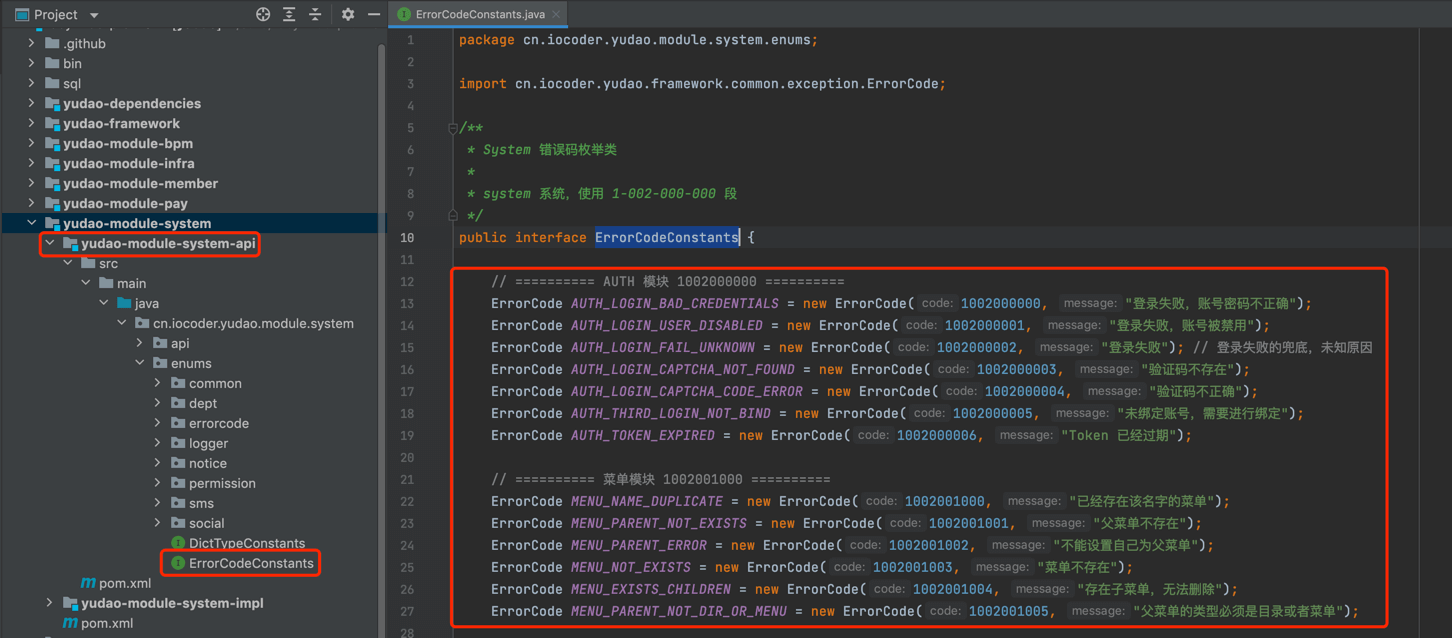The width and height of the screenshot is (1452, 638).
Task: Switch to ErrorCodeConstants.java editor tab
Action: (x=478, y=15)
